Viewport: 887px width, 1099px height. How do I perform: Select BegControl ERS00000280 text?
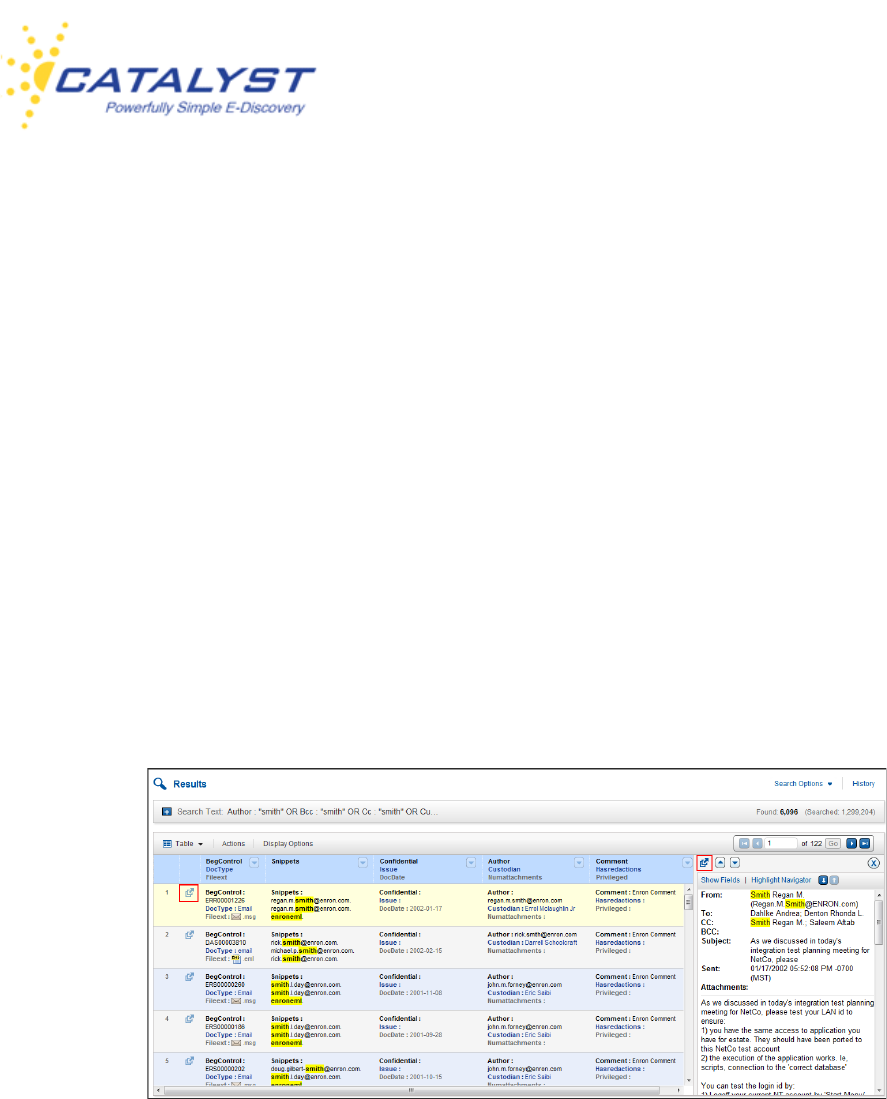point(225,985)
